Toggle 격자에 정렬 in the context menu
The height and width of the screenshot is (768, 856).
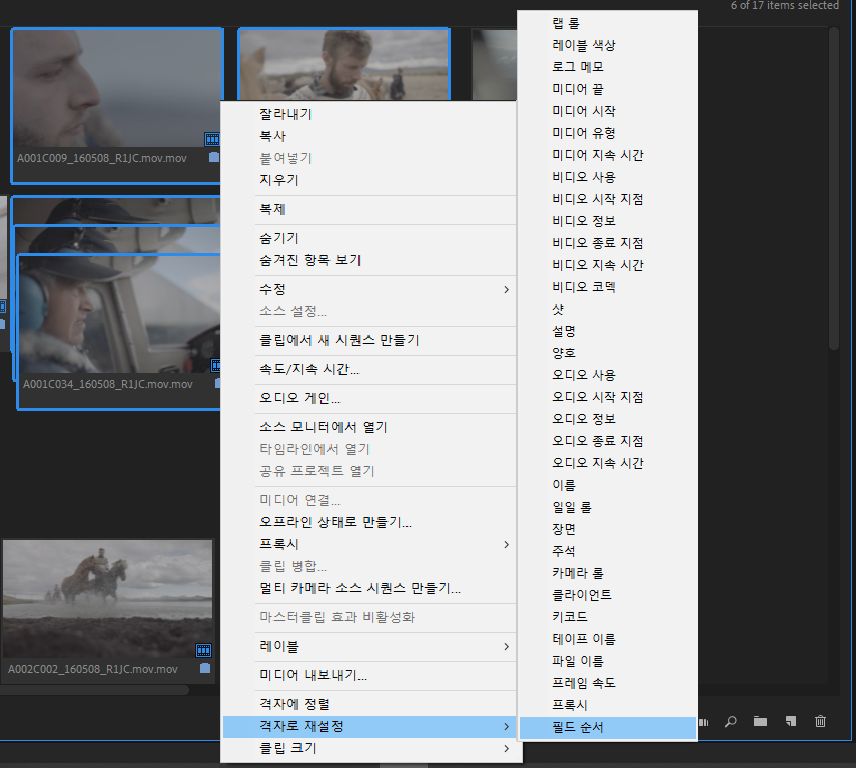coord(290,703)
